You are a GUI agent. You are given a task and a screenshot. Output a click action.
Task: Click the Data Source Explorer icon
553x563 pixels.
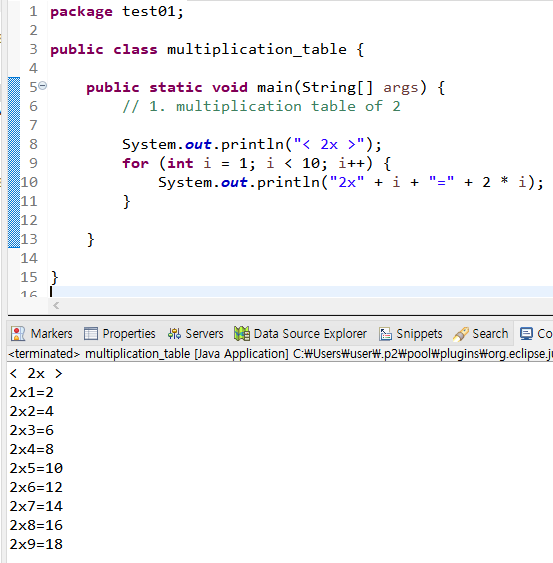(x=242, y=334)
